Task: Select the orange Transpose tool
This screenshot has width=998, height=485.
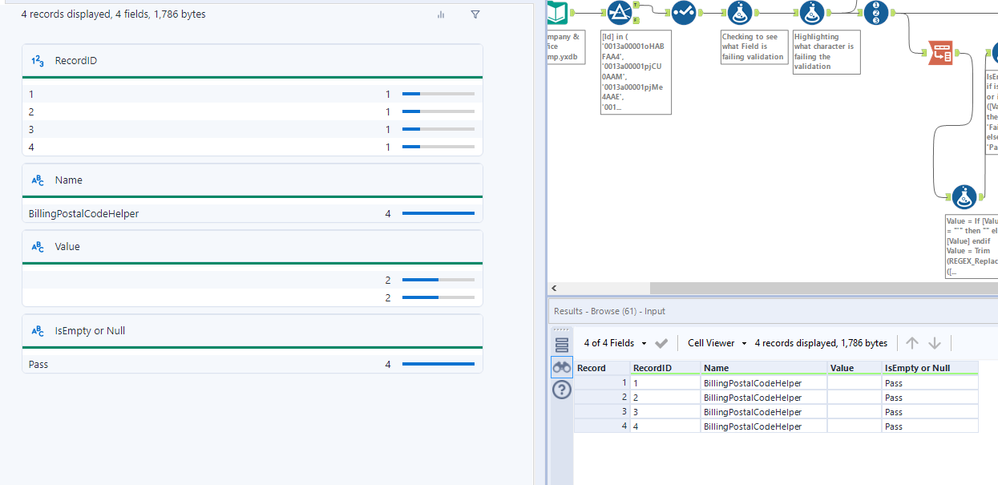Action: click(x=942, y=54)
